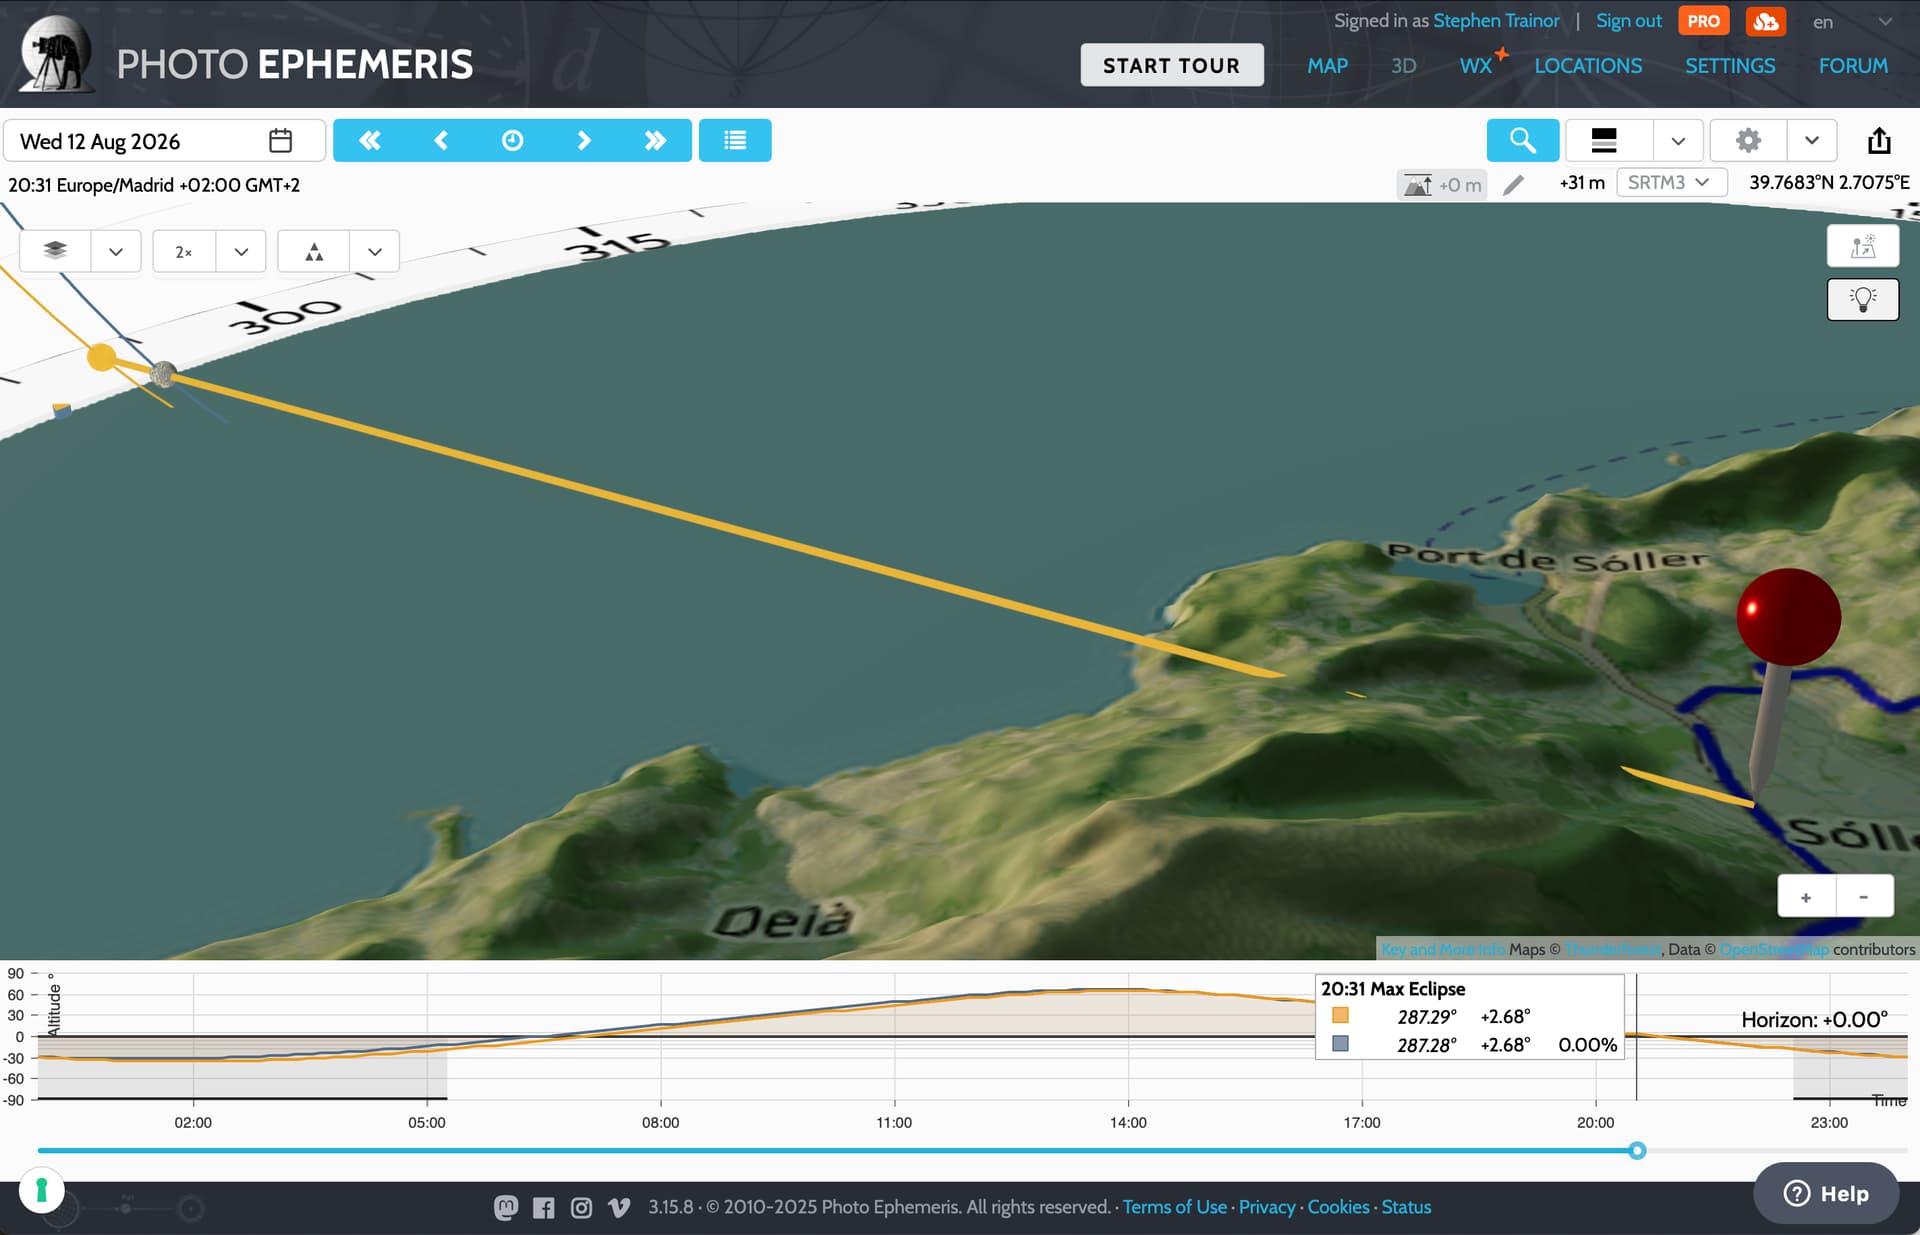Toggle the lightbulb lighting button
Screen dimensions: 1920x1235
pos(1862,299)
